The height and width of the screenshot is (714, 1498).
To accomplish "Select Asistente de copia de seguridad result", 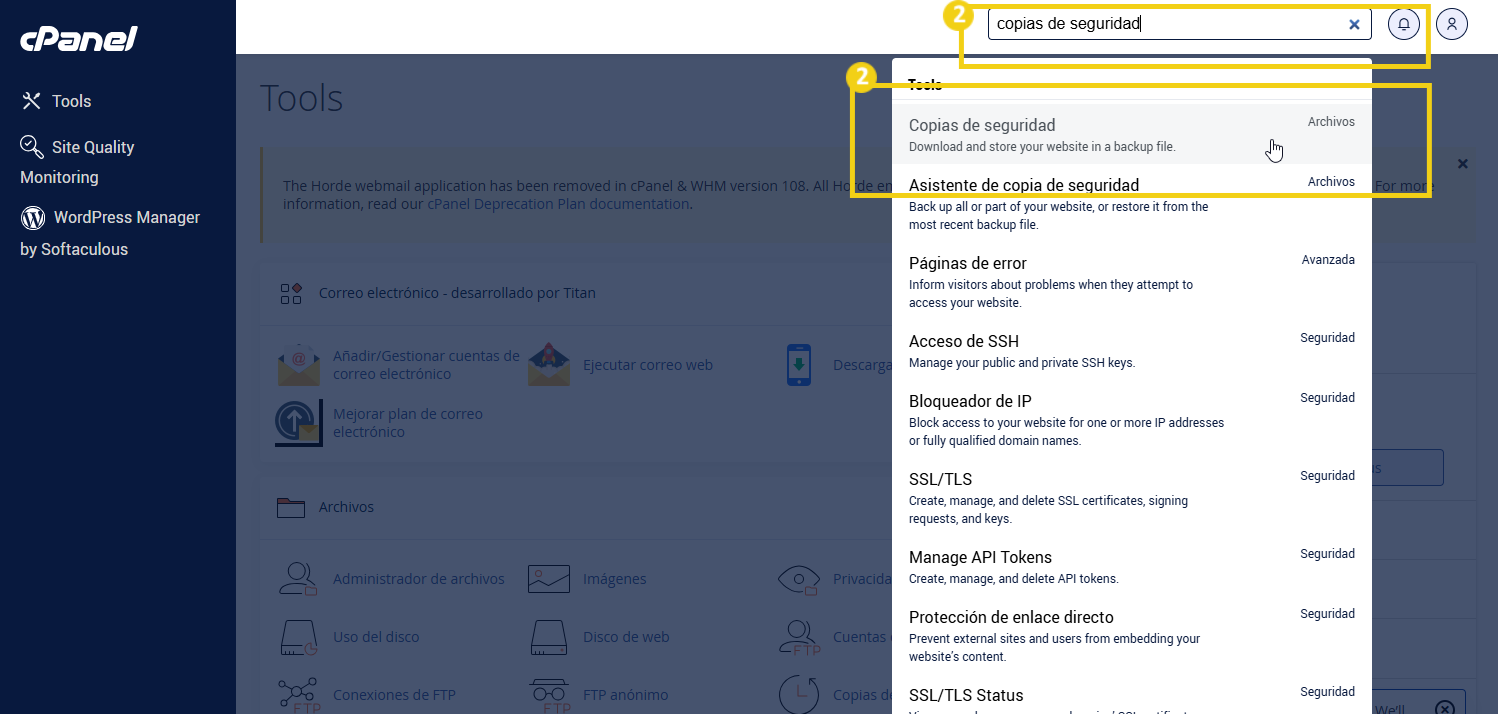I will coord(1132,203).
